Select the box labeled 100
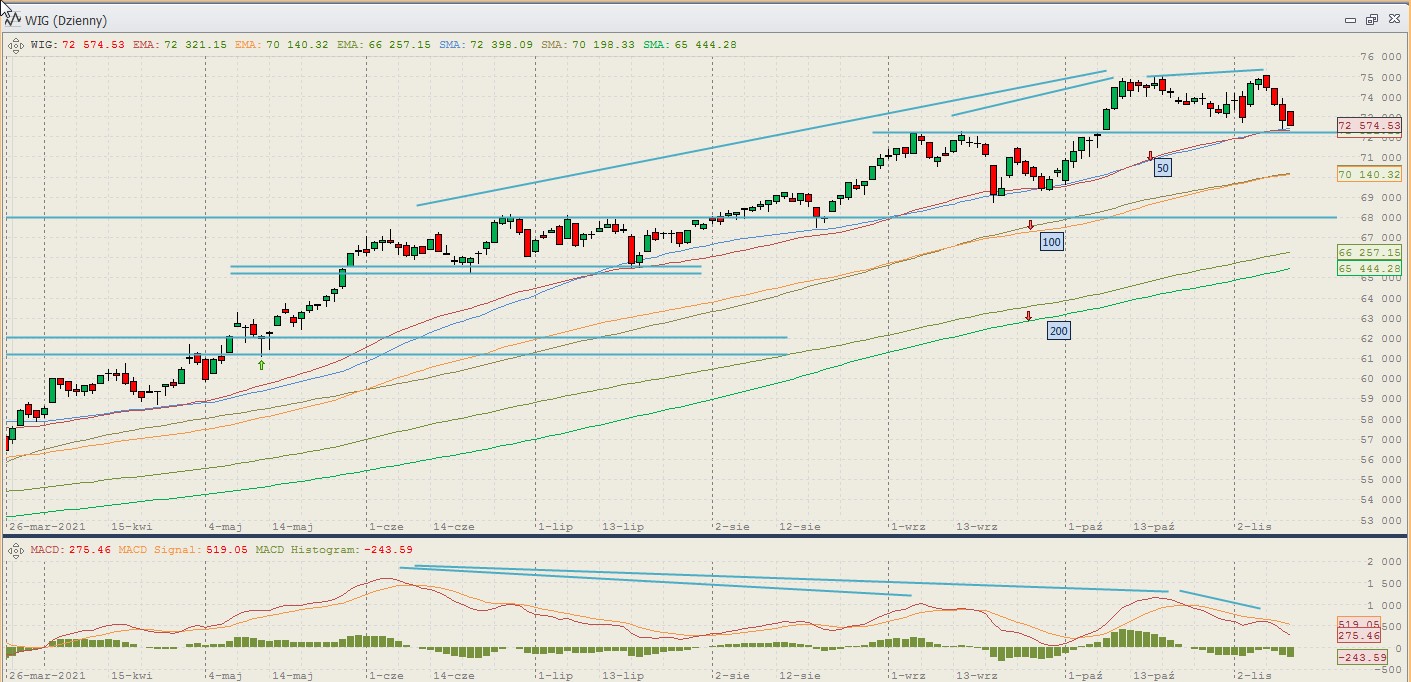 [x=1051, y=242]
